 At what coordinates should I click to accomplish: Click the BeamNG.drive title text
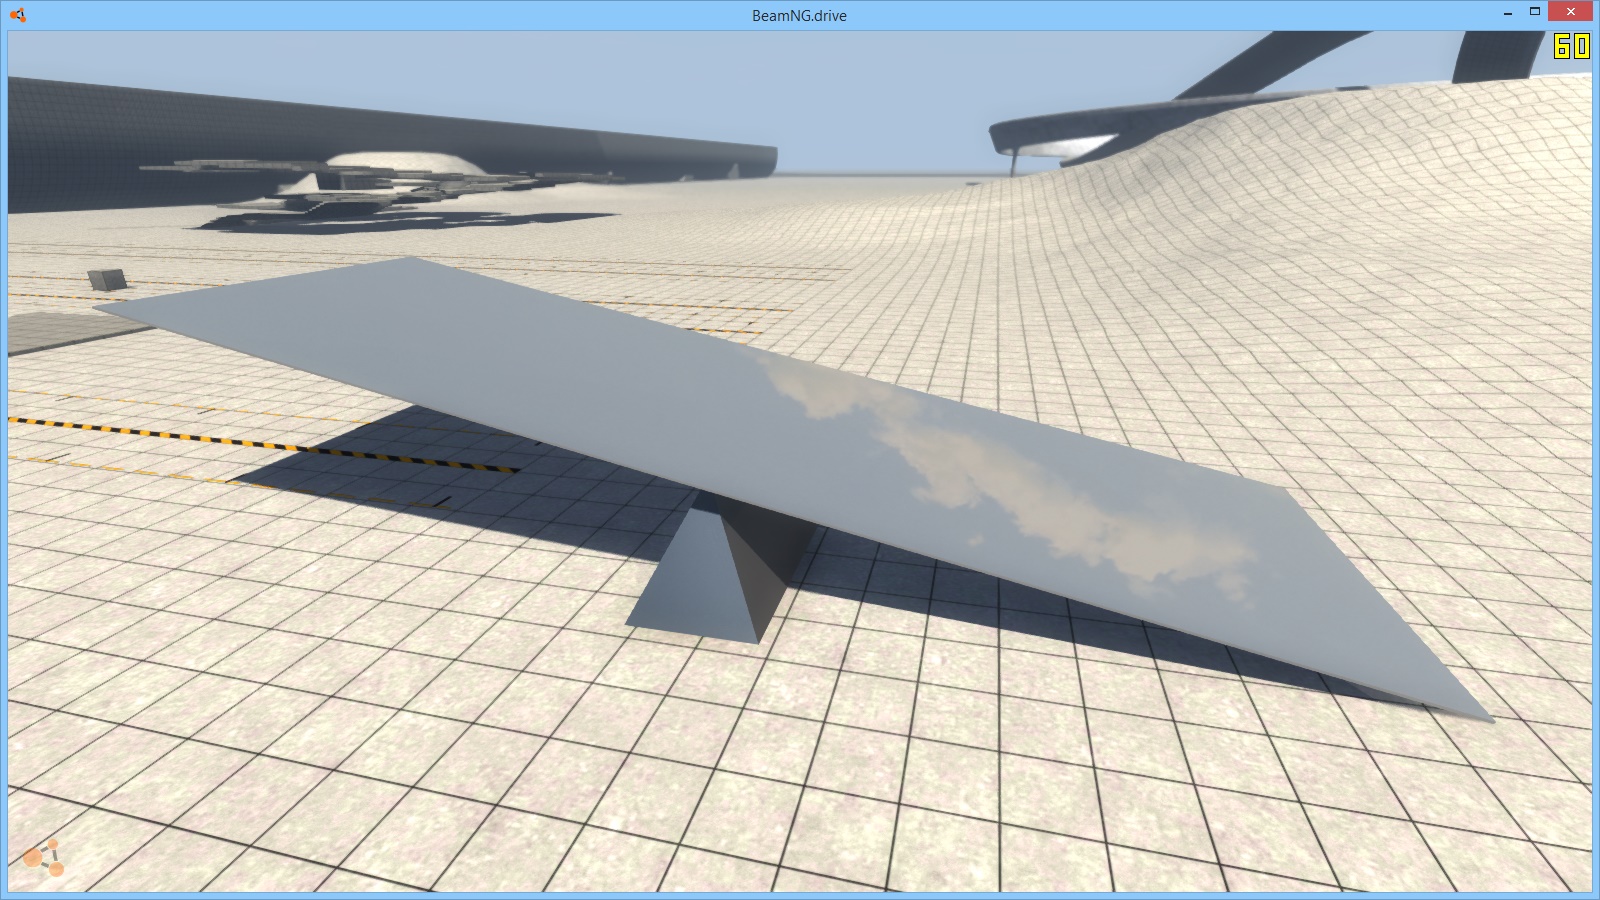click(799, 15)
